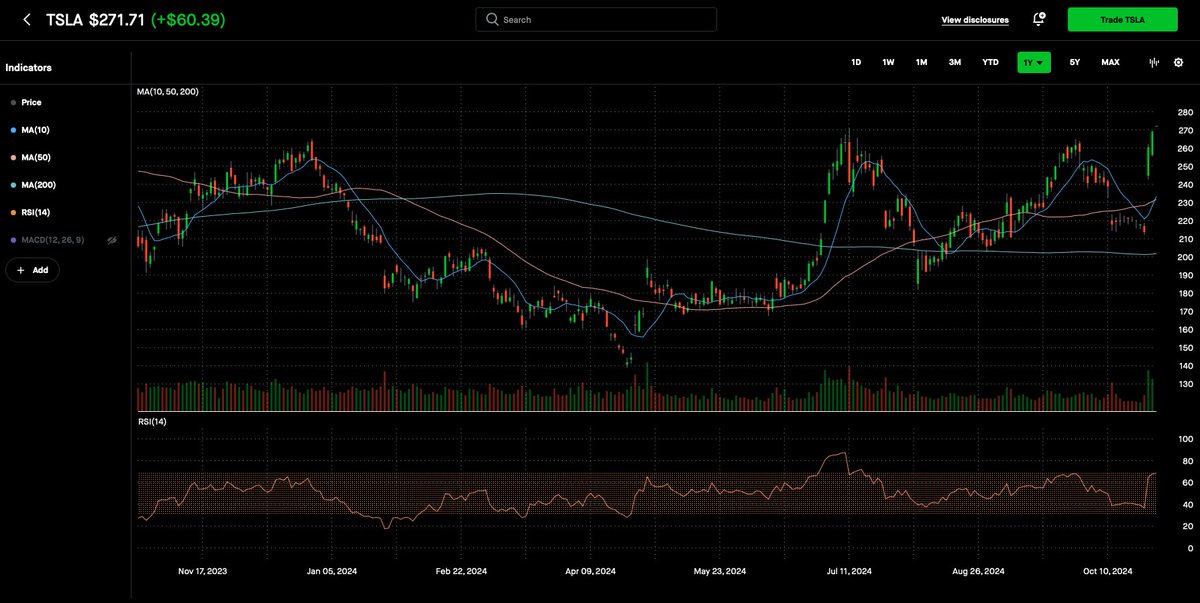Image resolution: width=1200 pixels, height=603 pixels.
Task: Go back using the left arrow
Action: click(26, 20)
